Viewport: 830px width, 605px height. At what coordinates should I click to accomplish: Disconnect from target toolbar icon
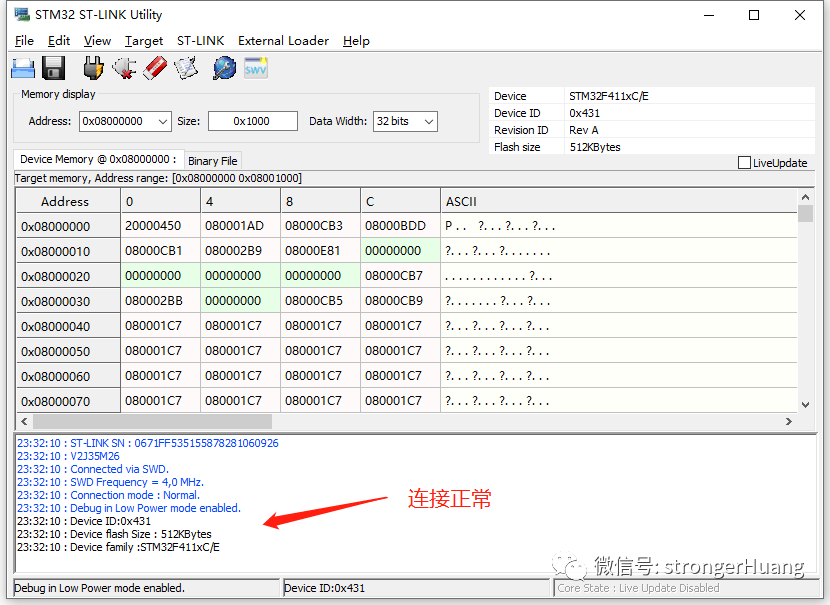click(124, 68)
